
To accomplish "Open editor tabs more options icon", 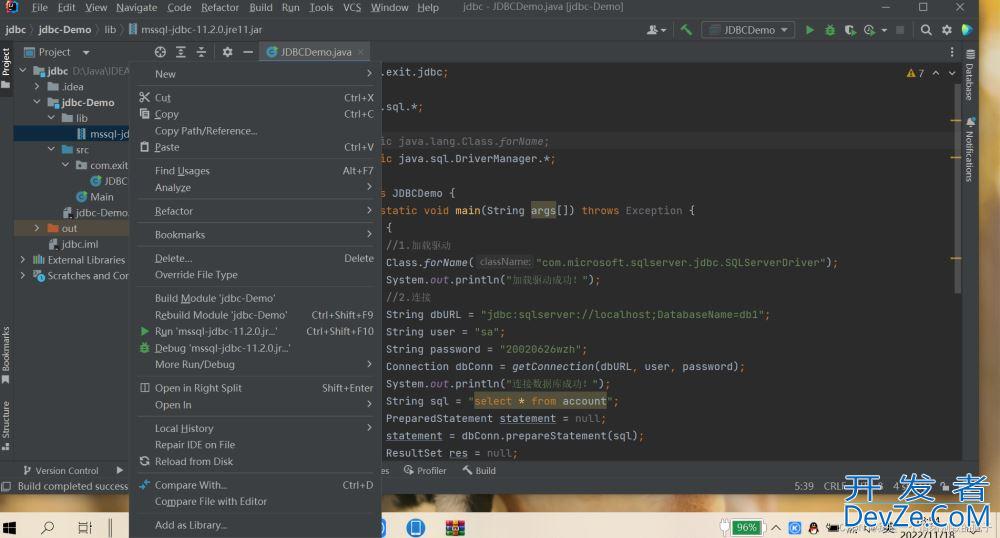I will click(x=952, y=52).
